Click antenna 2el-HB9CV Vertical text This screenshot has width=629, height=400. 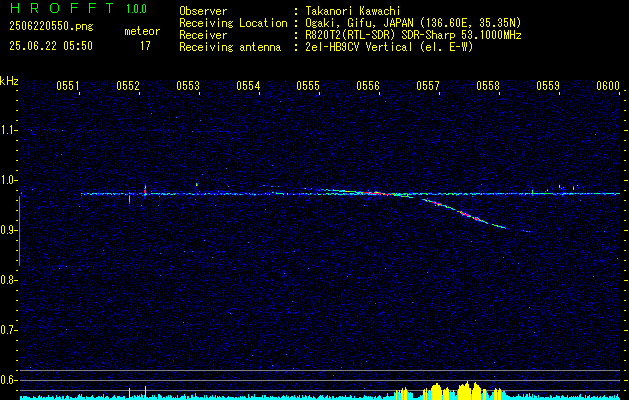390,47
